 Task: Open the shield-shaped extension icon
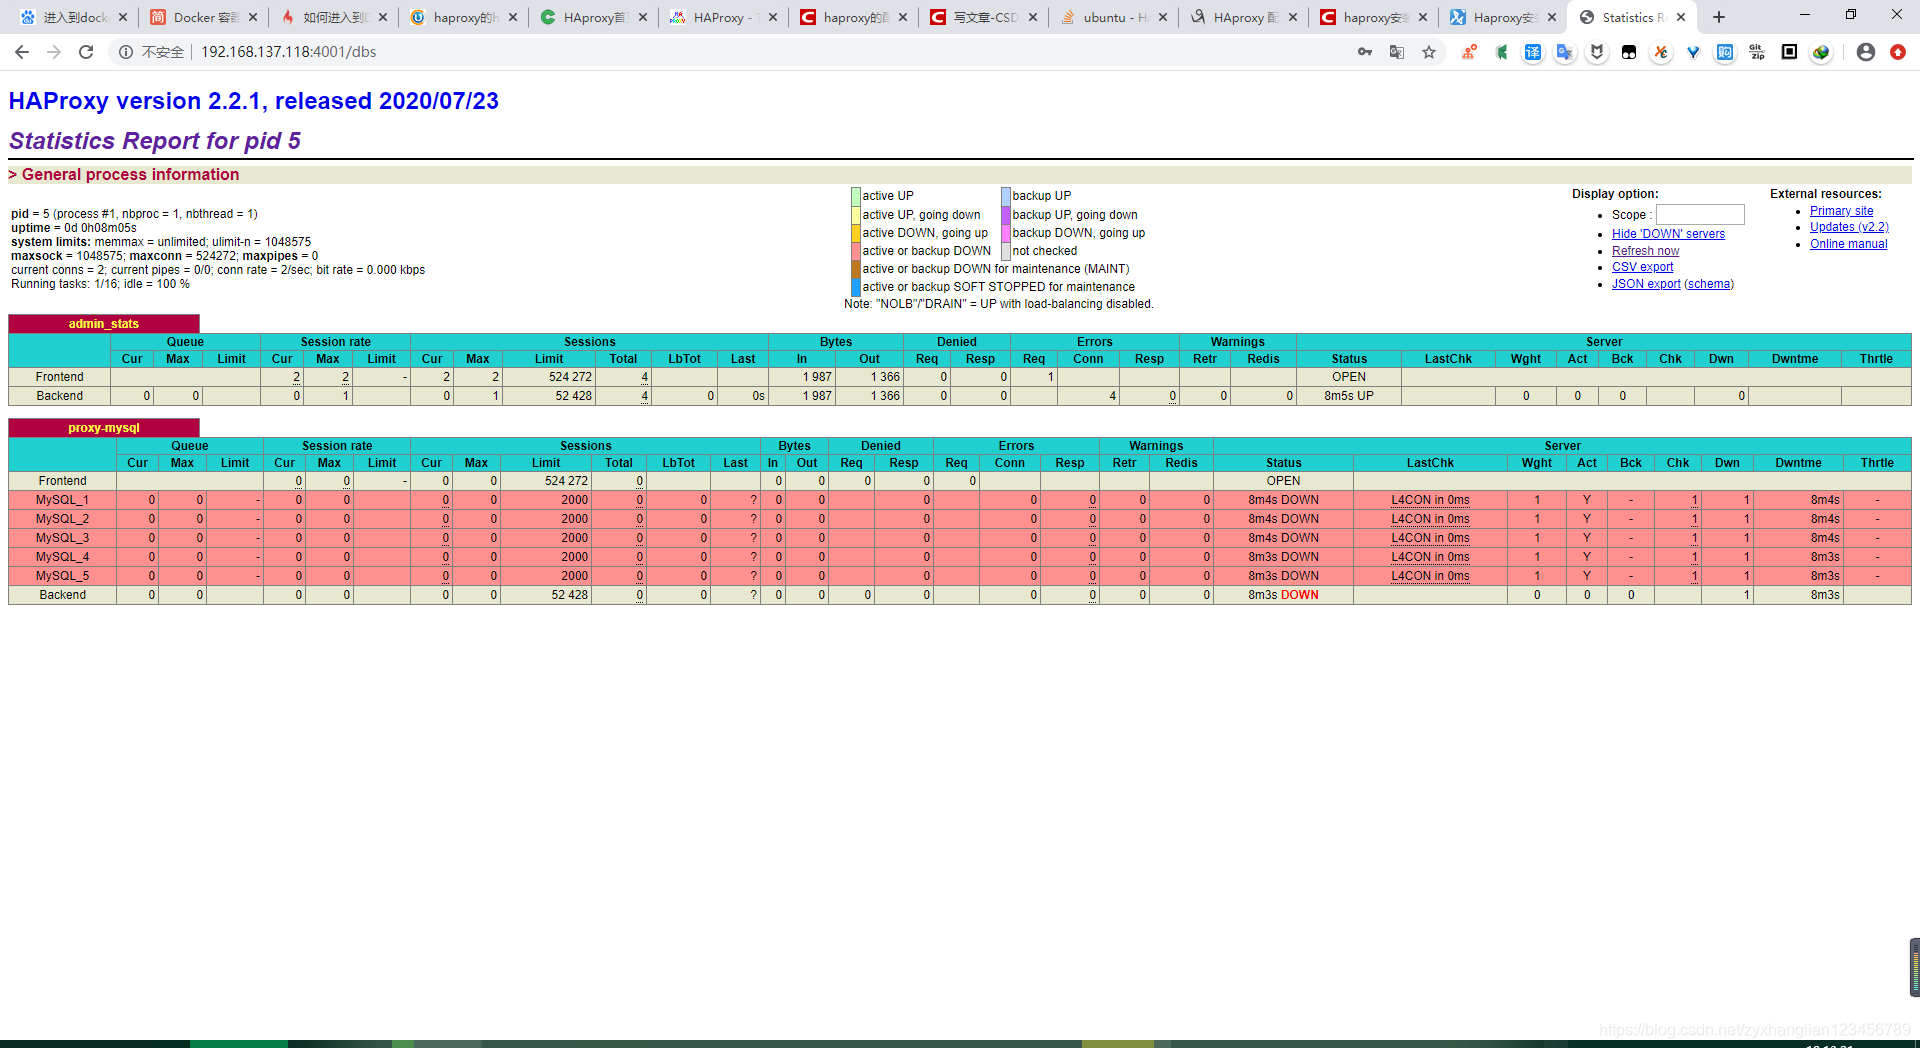coord(1597,52)
